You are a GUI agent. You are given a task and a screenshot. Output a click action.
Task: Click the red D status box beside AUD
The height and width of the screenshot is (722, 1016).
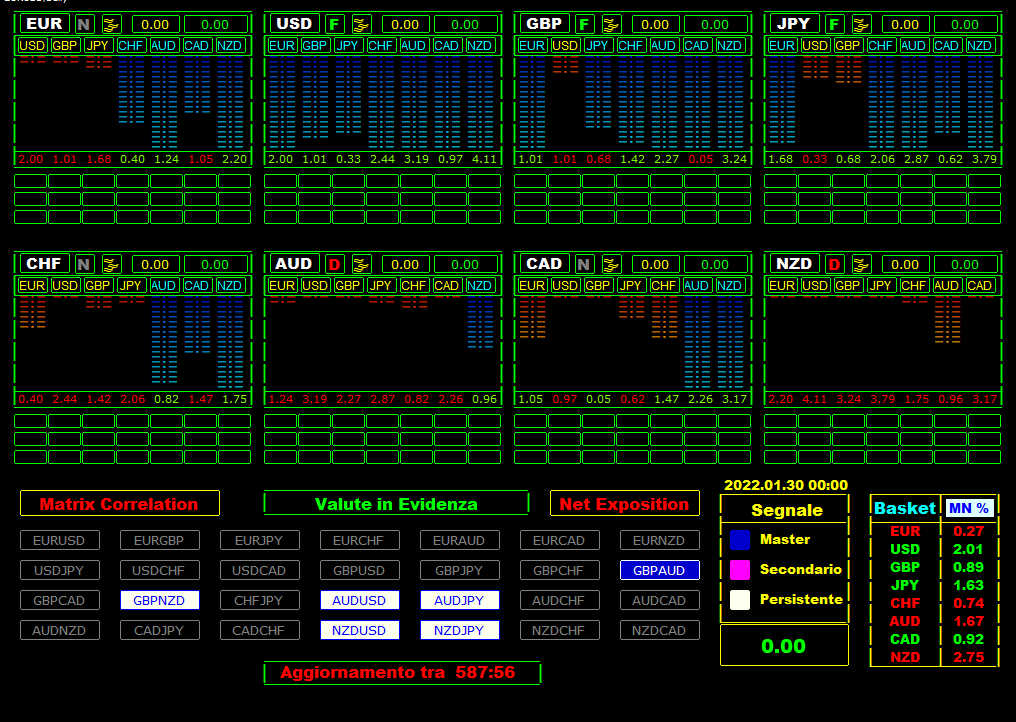334,264
